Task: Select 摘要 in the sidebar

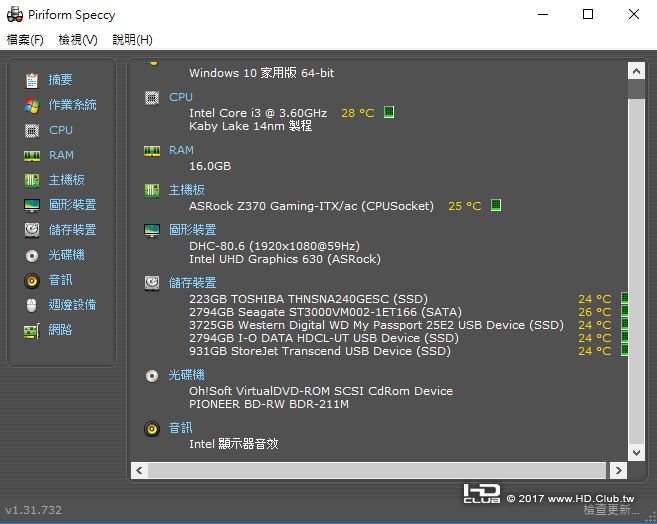Action: point(60,80)
